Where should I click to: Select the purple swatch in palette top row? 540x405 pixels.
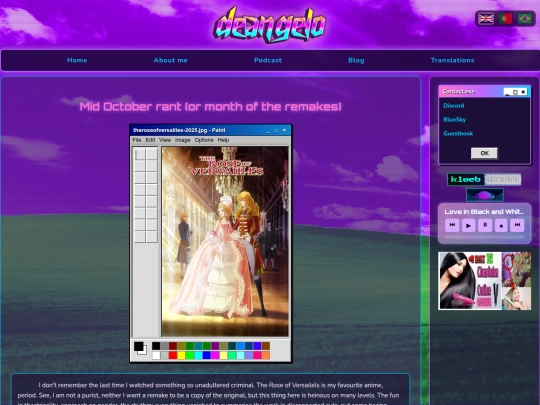[x=215, y=346]
